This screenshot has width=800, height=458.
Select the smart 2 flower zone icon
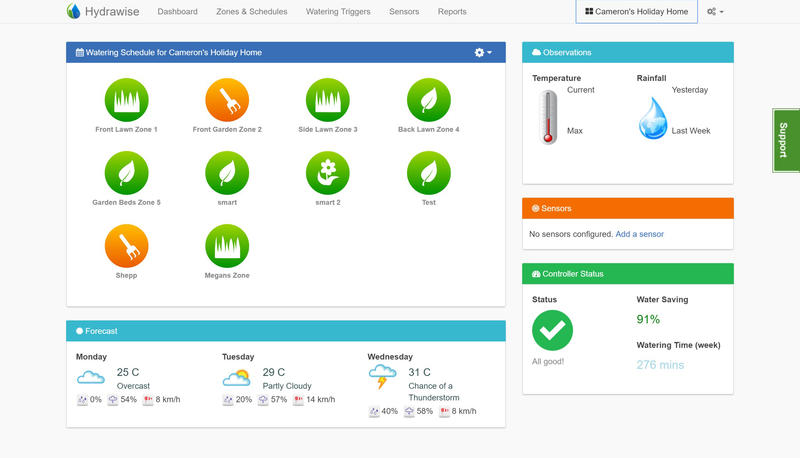pos(328,173)
